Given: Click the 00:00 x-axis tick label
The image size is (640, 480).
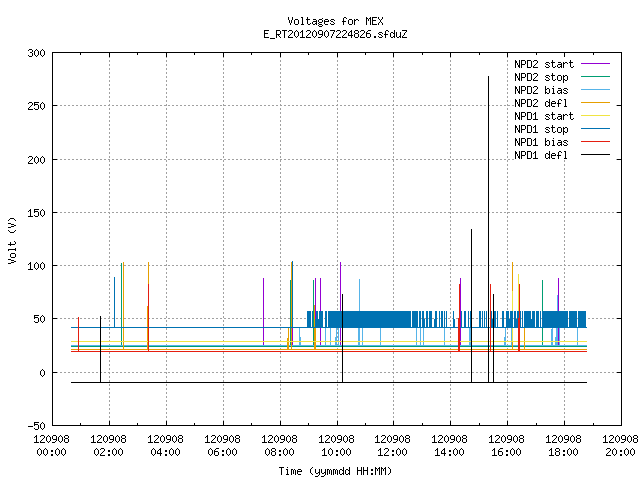Looking at the screenshot, I should click(51, 452).
